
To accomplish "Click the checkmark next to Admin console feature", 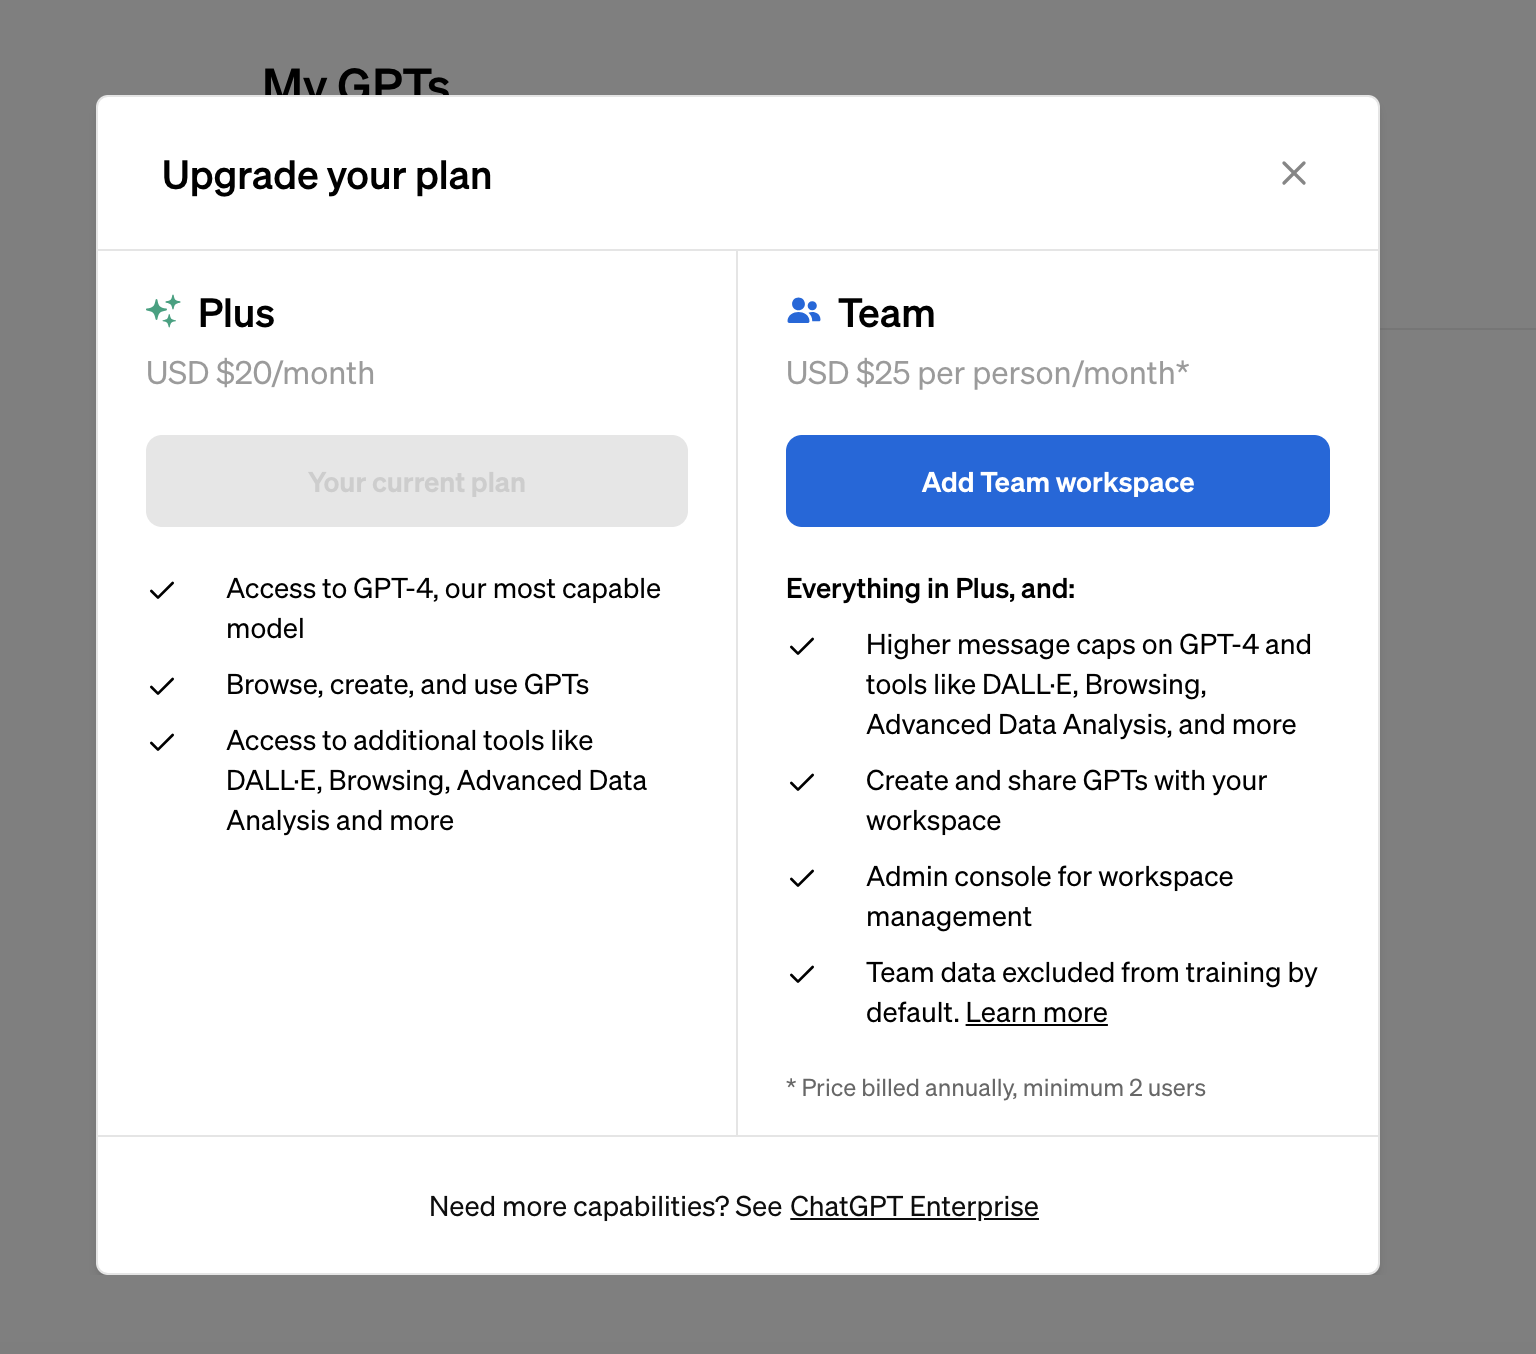I will [802, 878].
